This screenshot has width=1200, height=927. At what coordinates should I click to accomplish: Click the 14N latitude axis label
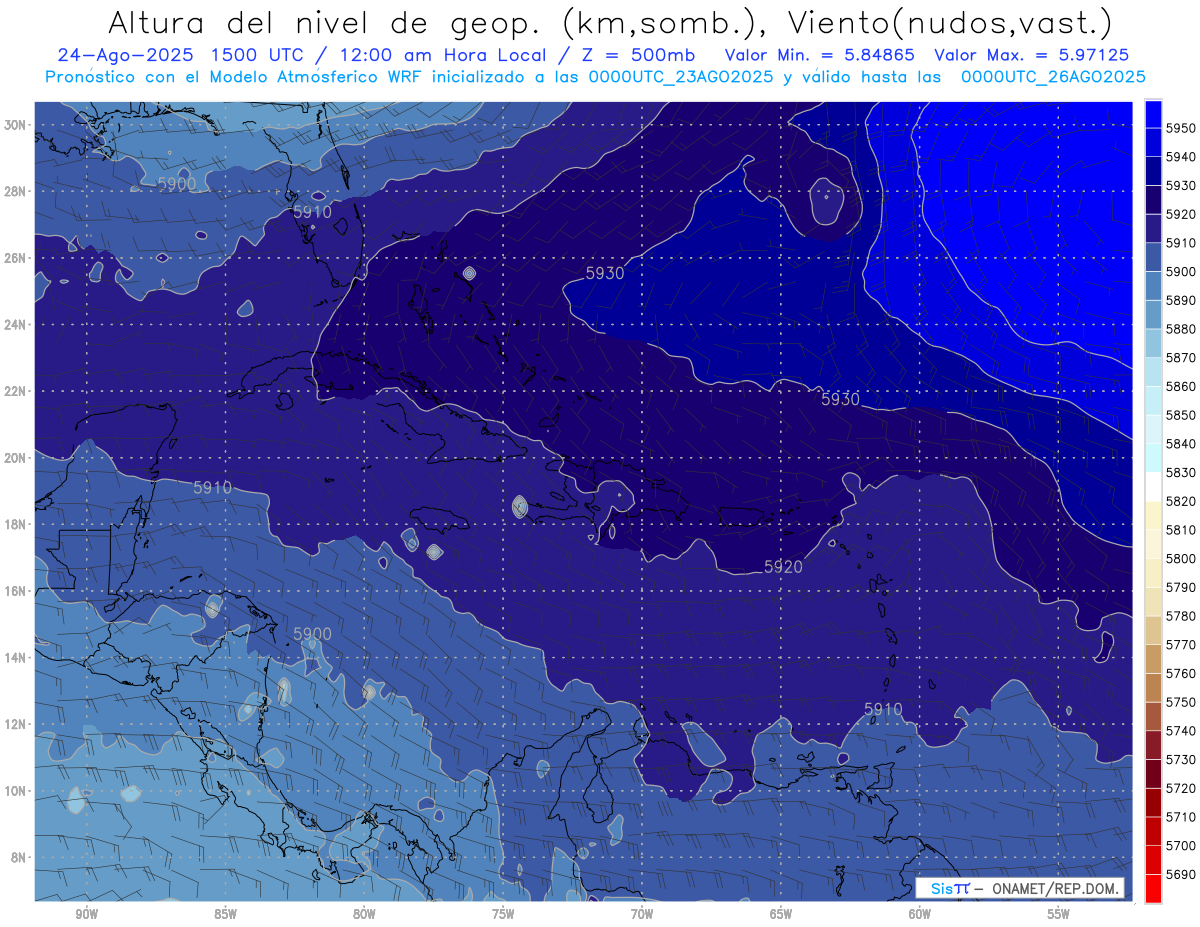coord(15,658)
